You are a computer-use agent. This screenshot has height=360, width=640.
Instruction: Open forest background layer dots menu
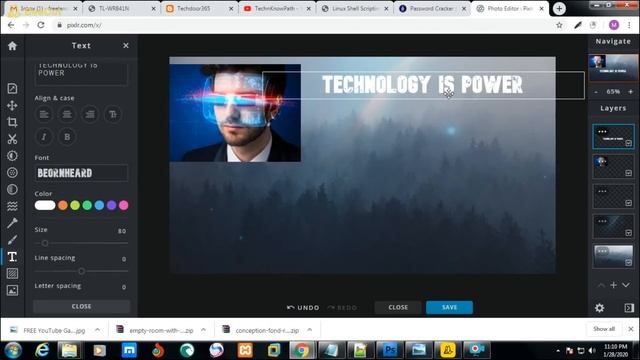602,251
